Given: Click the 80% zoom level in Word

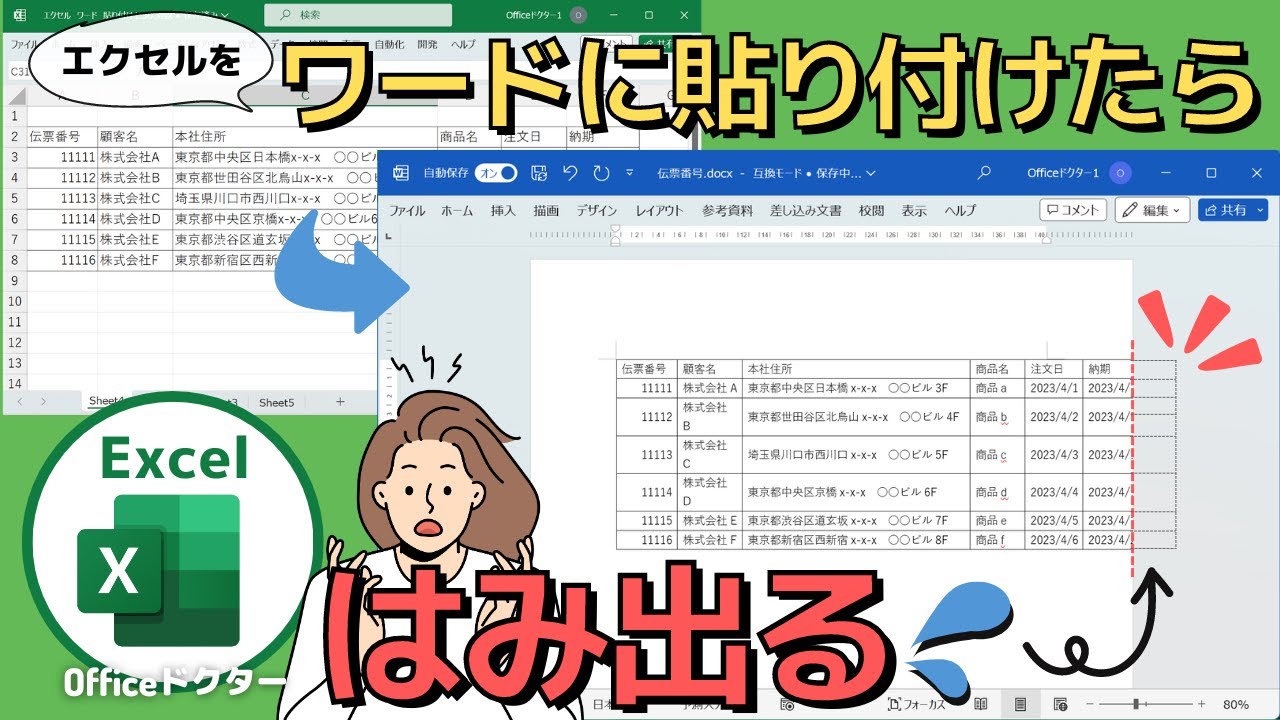Looking at the screenshot, I should tap(1235, 704).
